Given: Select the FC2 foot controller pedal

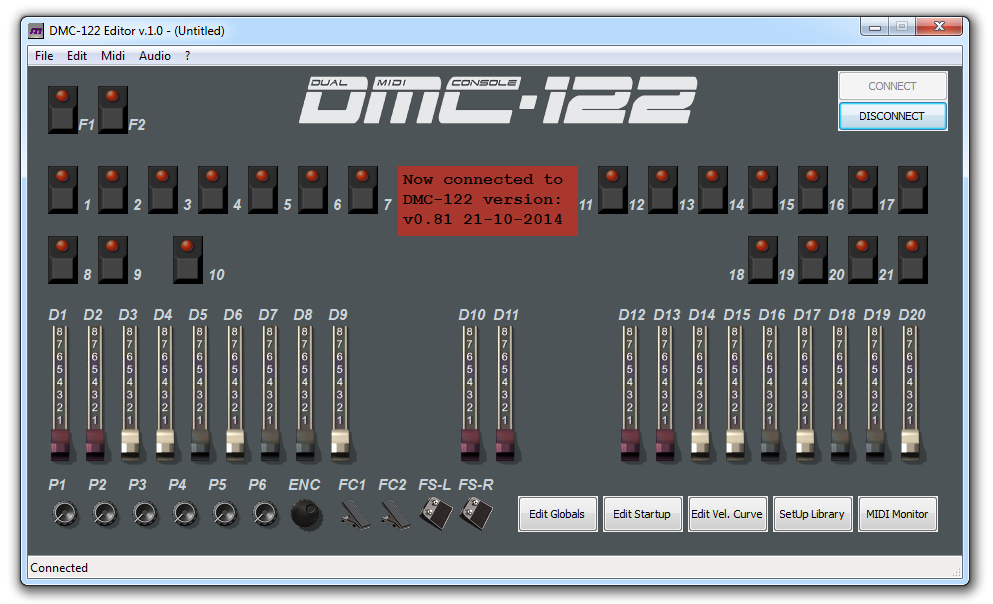Looking at the screenshot, I should pyautogui.click(x=395, y=514).
